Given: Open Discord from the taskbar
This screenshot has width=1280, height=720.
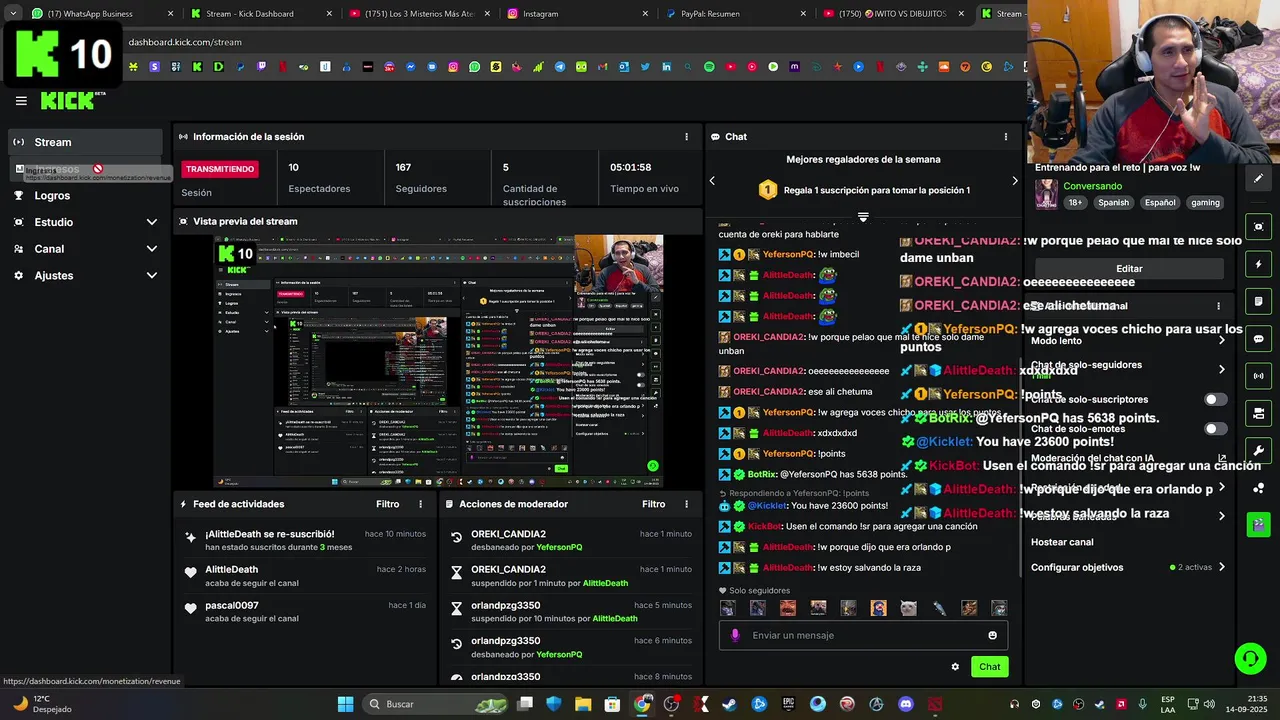Looking at the screenshot, I should pyautogui.click(x=906, y=704).
